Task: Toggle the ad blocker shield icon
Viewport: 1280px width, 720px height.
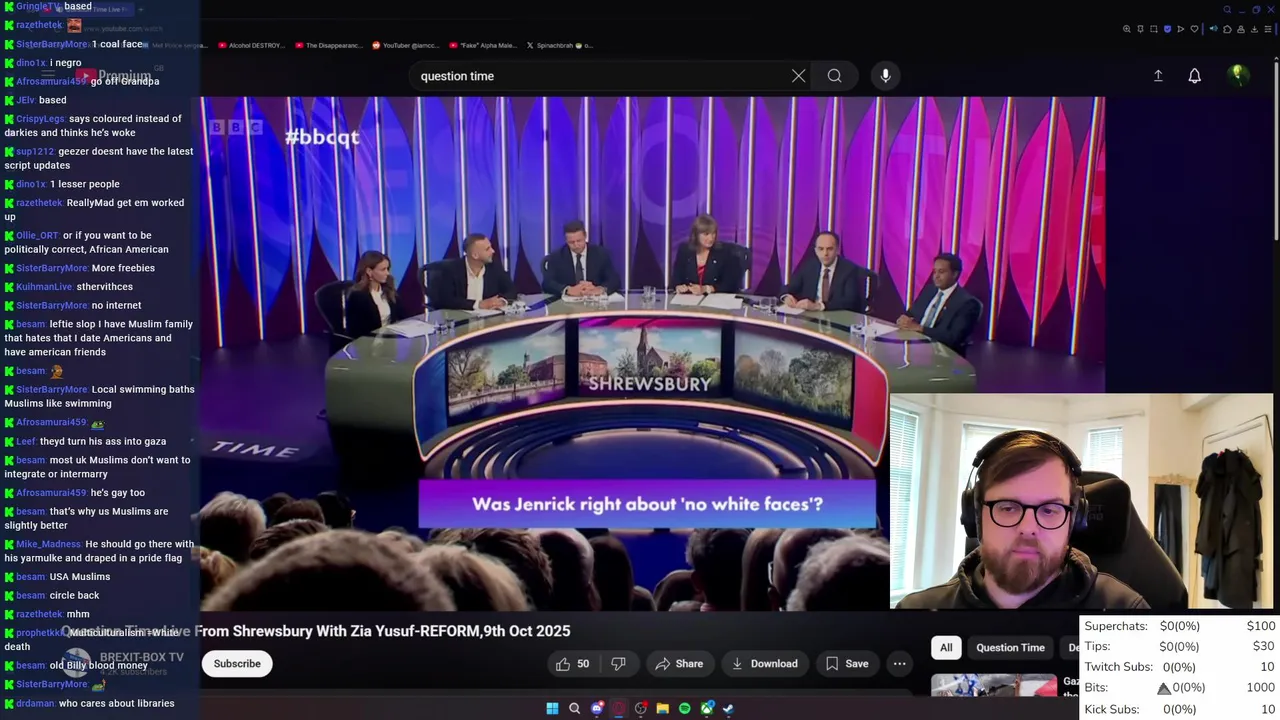Action: coord(1167,29)
